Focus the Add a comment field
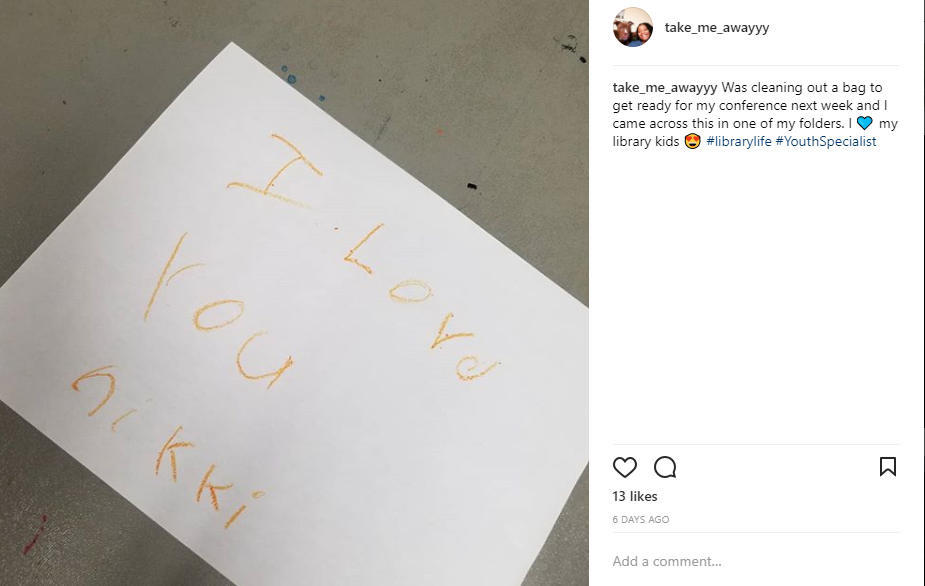 [x=756, y=561]
